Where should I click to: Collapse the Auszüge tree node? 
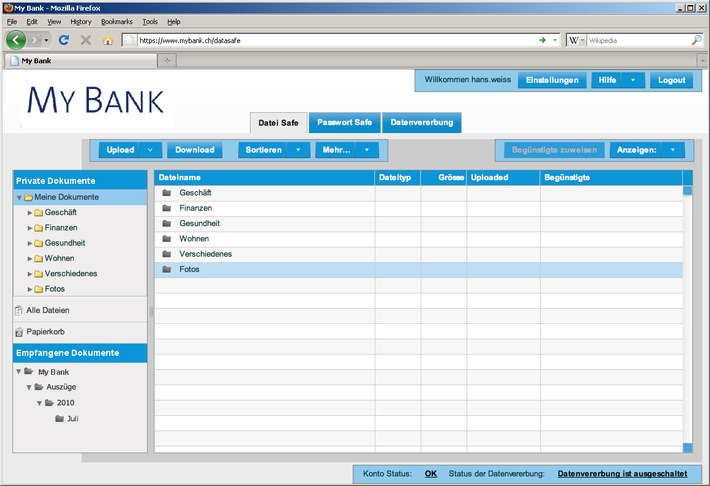coord(29,387)
